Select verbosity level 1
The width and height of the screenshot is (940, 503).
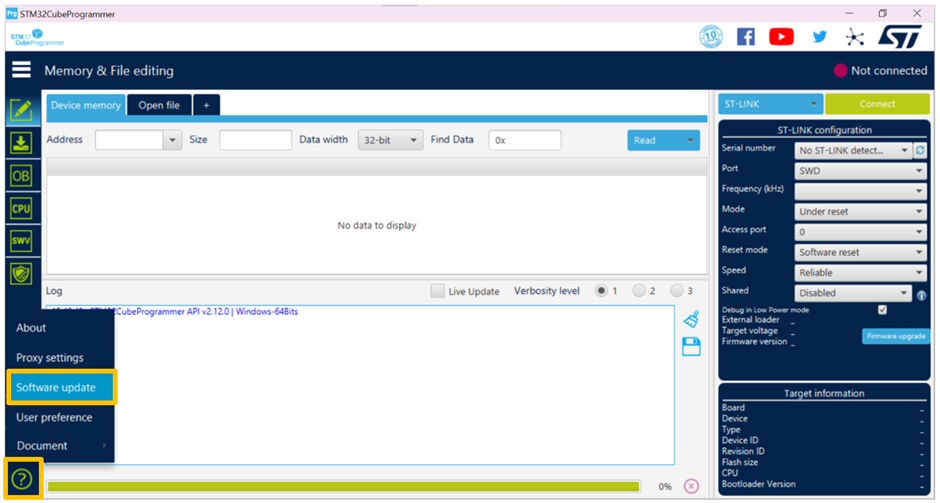[601, 291]
